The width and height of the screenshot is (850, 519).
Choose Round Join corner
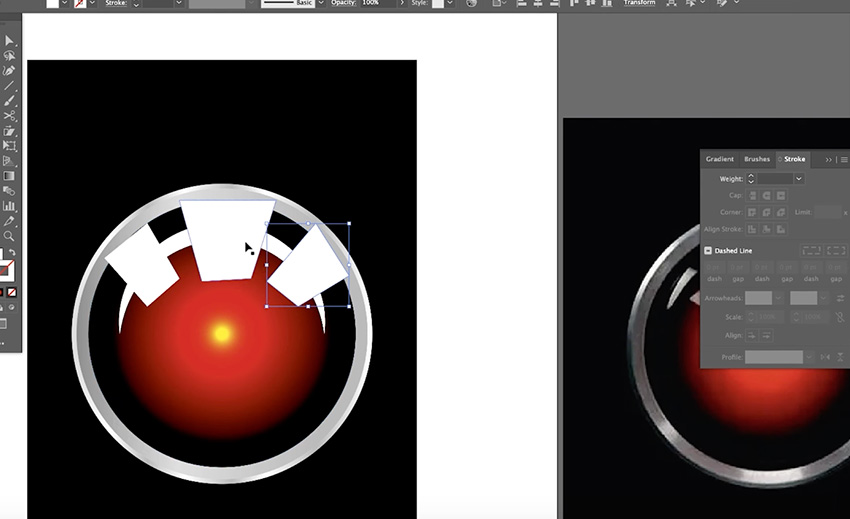[x=767, y=212]
